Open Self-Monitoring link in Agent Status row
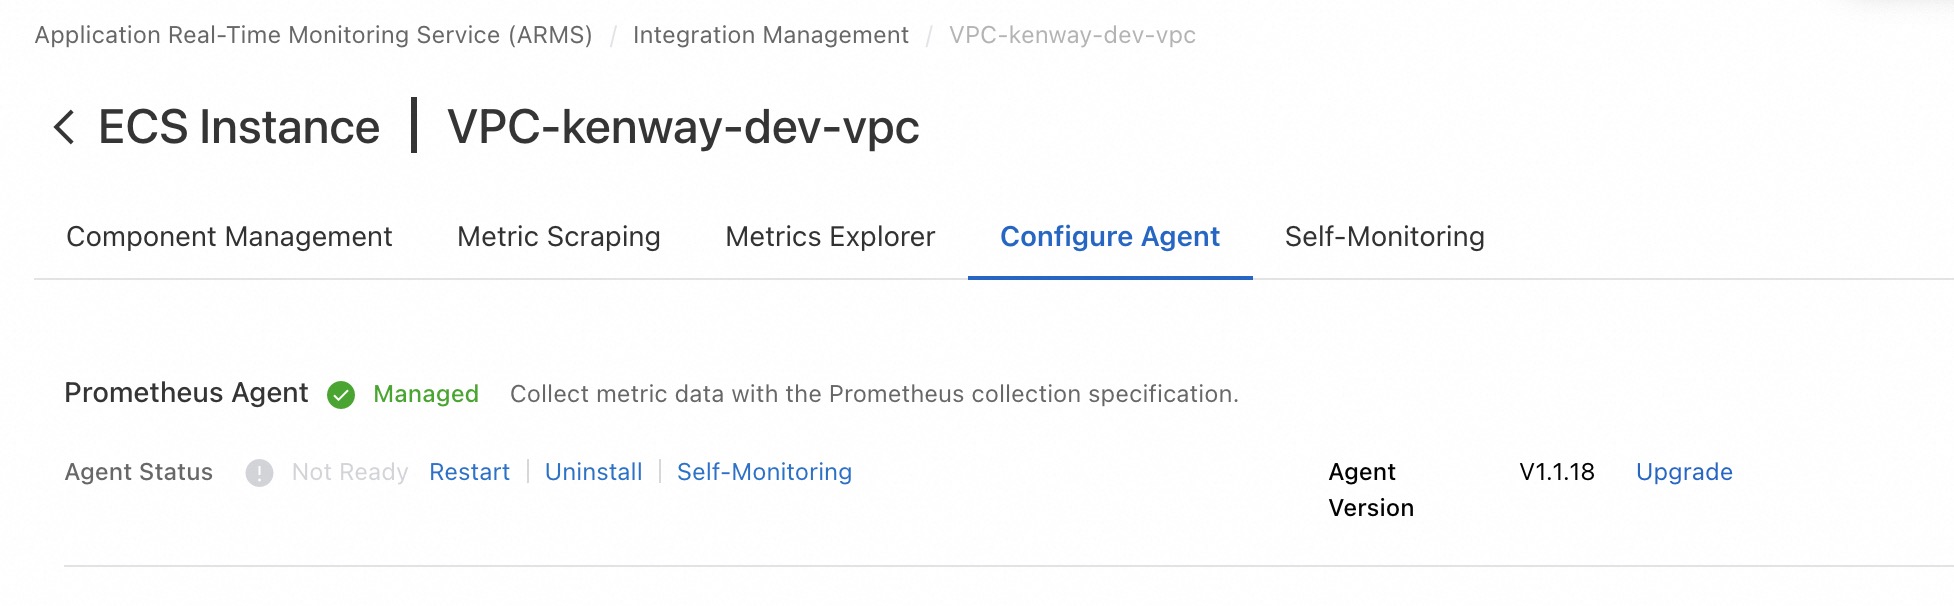1954x606 pixels. click(764, 472)
